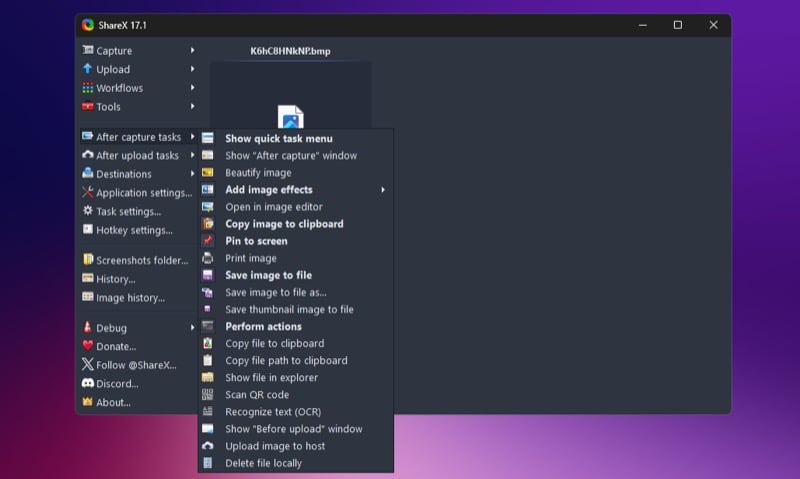Expand the Capture submenu arrow
Image resolution: width=800 pixels, height=479 pixels.
[192, 50]
